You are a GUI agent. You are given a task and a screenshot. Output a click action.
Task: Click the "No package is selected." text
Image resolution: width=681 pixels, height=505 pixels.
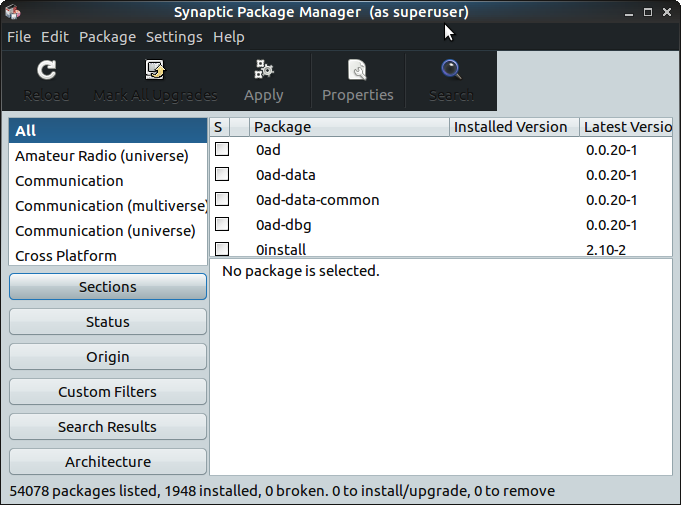click(x=301, y=271)
